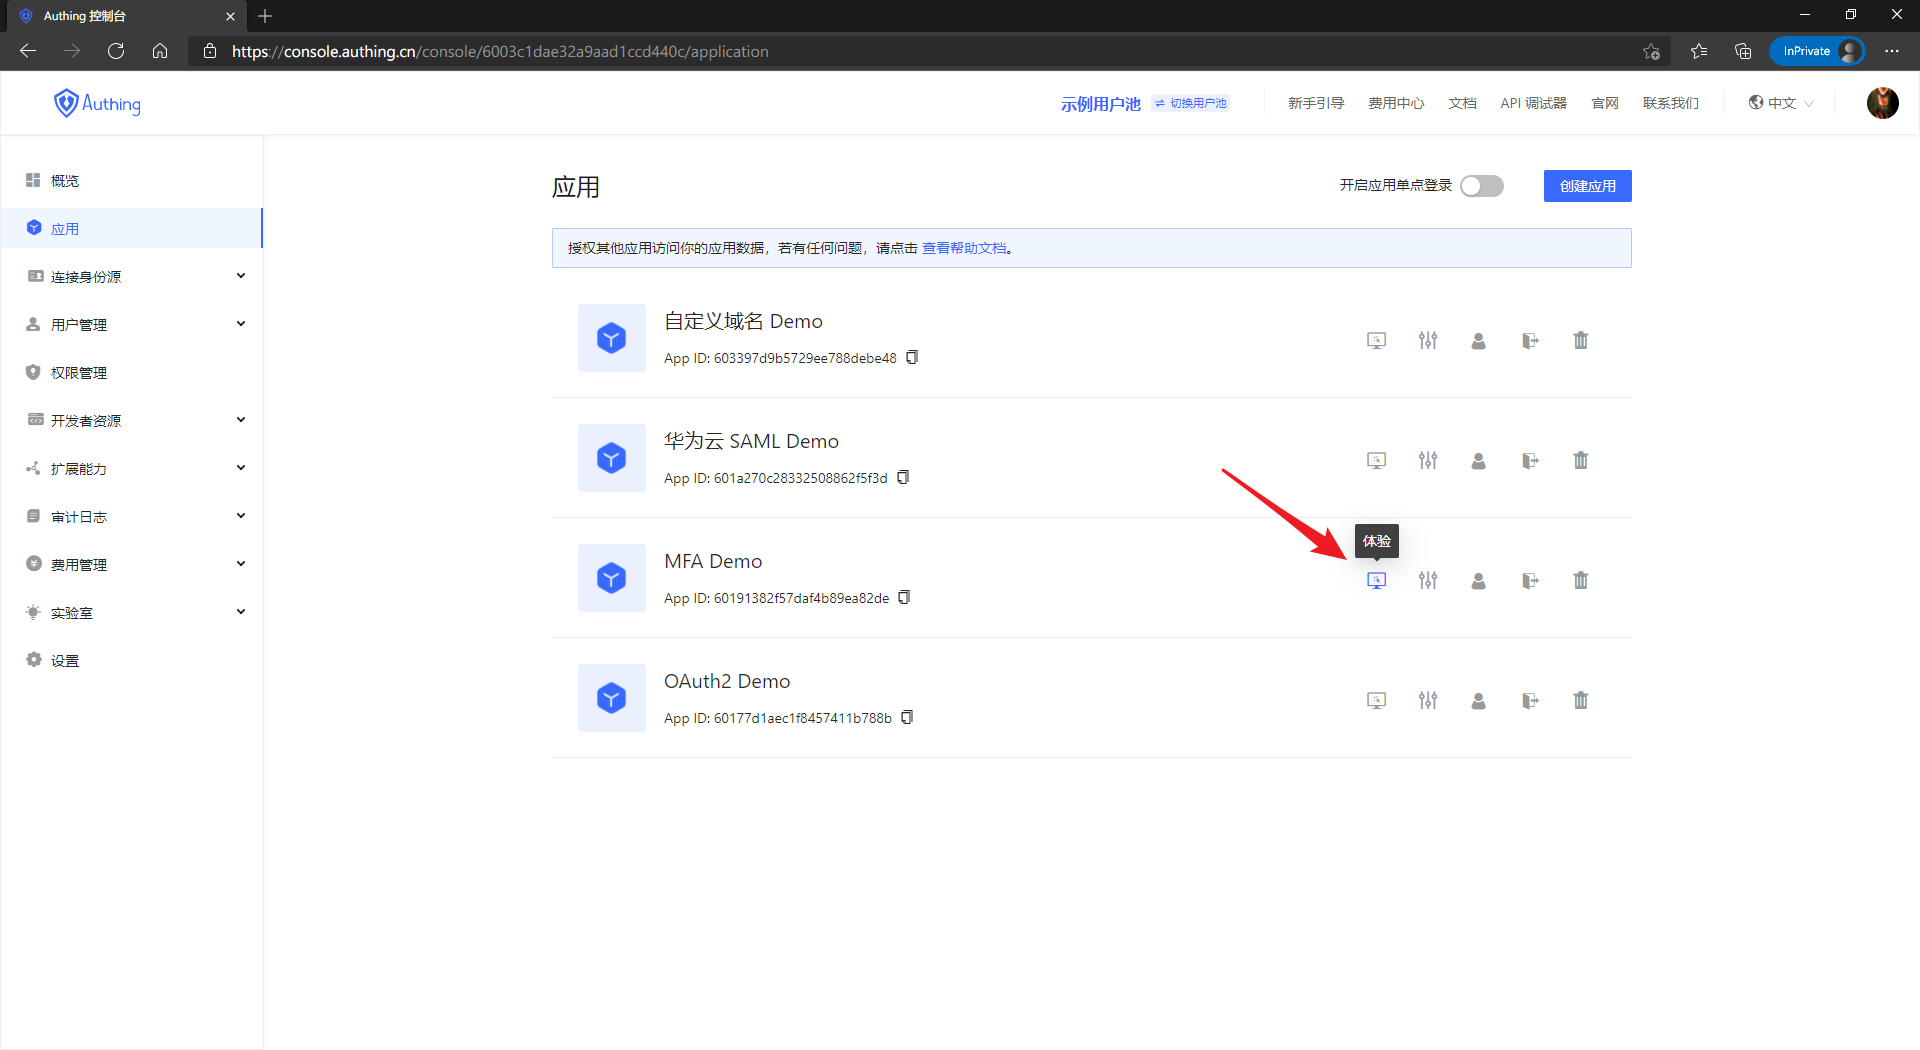
Task: Delete 华为云 SAML Demo with trash icon
Action: 1581,461
